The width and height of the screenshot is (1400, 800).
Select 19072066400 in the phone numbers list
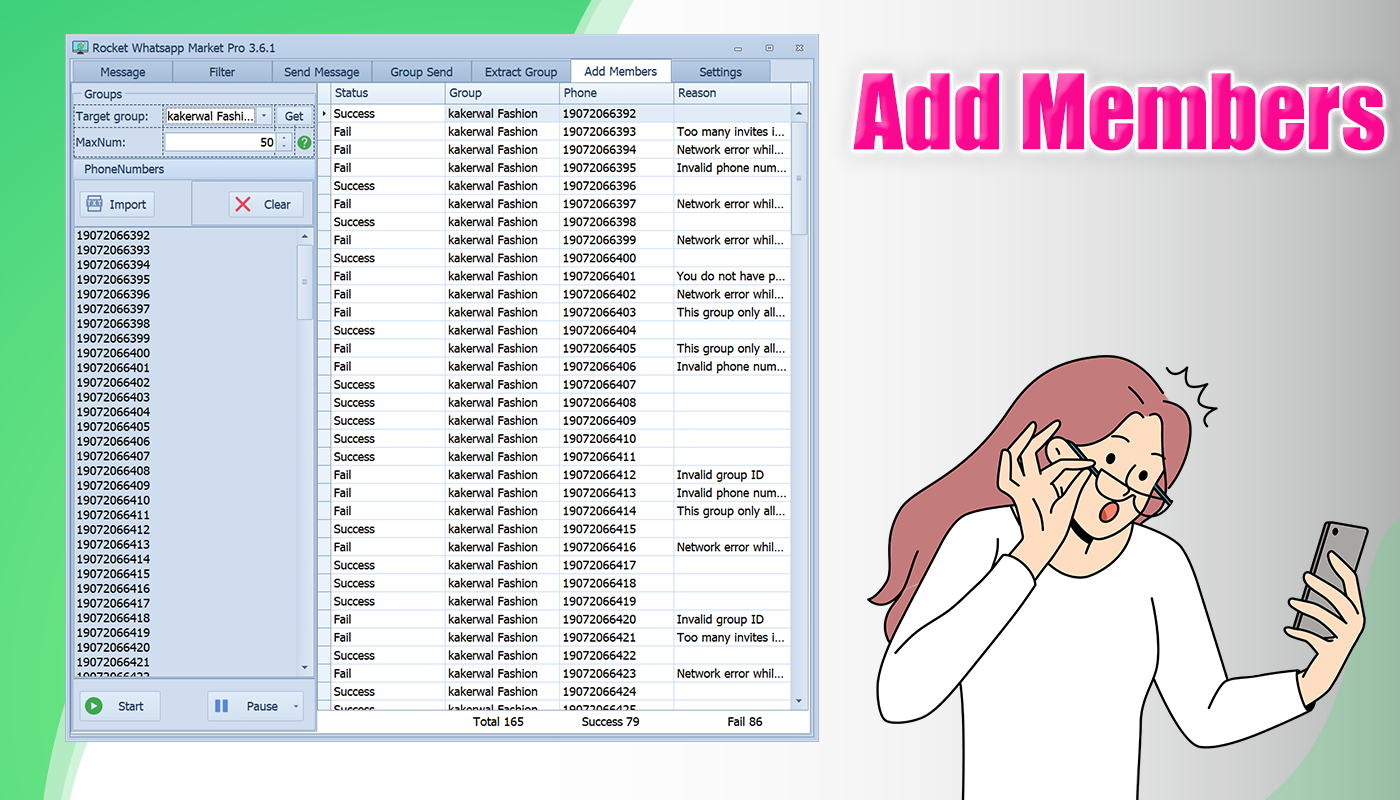(x=113, y=353)
